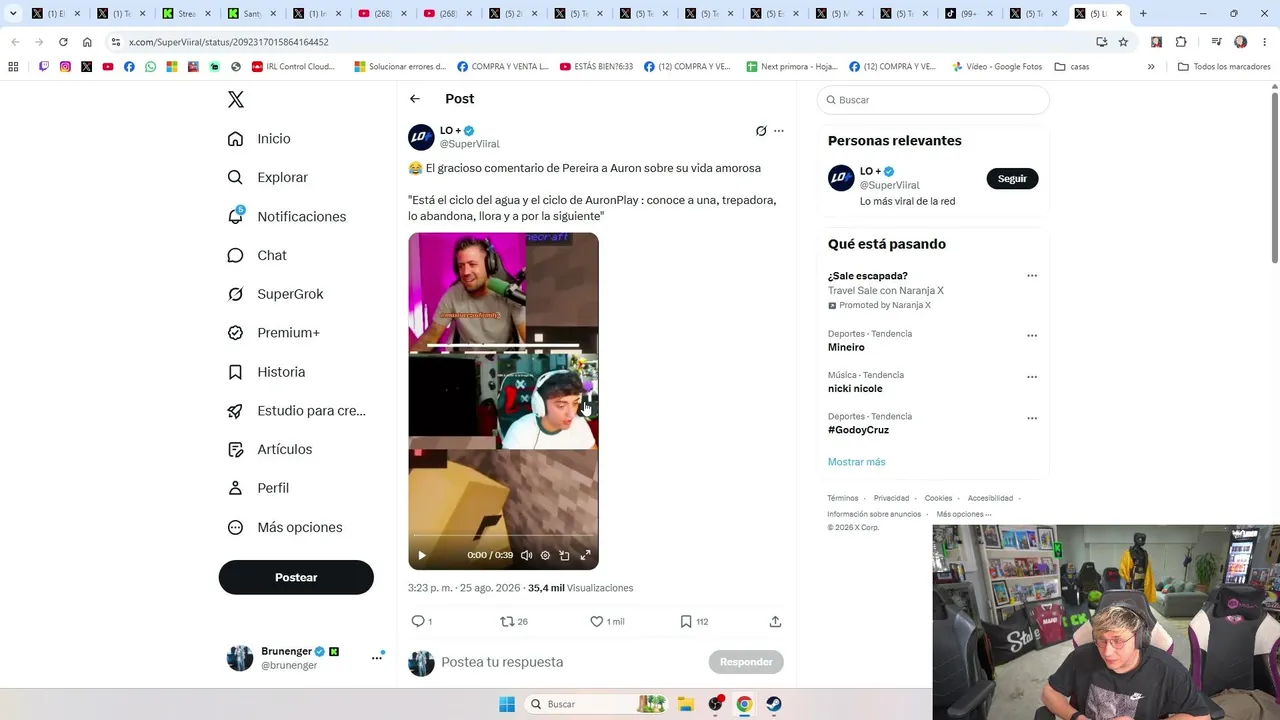
Task: Open LO + profile avatar on the post
Action: 421,137
